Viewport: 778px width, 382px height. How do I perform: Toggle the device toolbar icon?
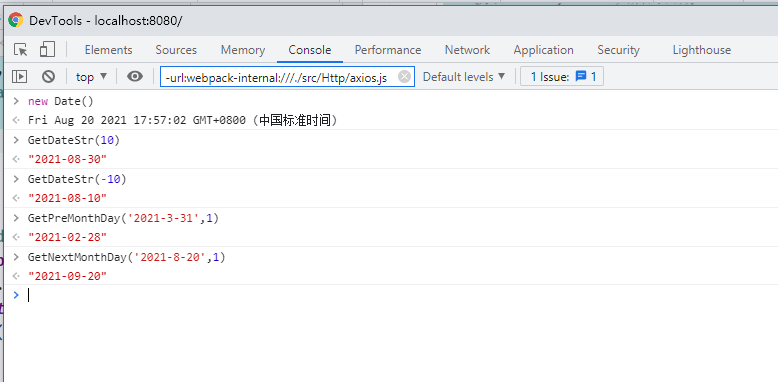[x=47, y=50]
